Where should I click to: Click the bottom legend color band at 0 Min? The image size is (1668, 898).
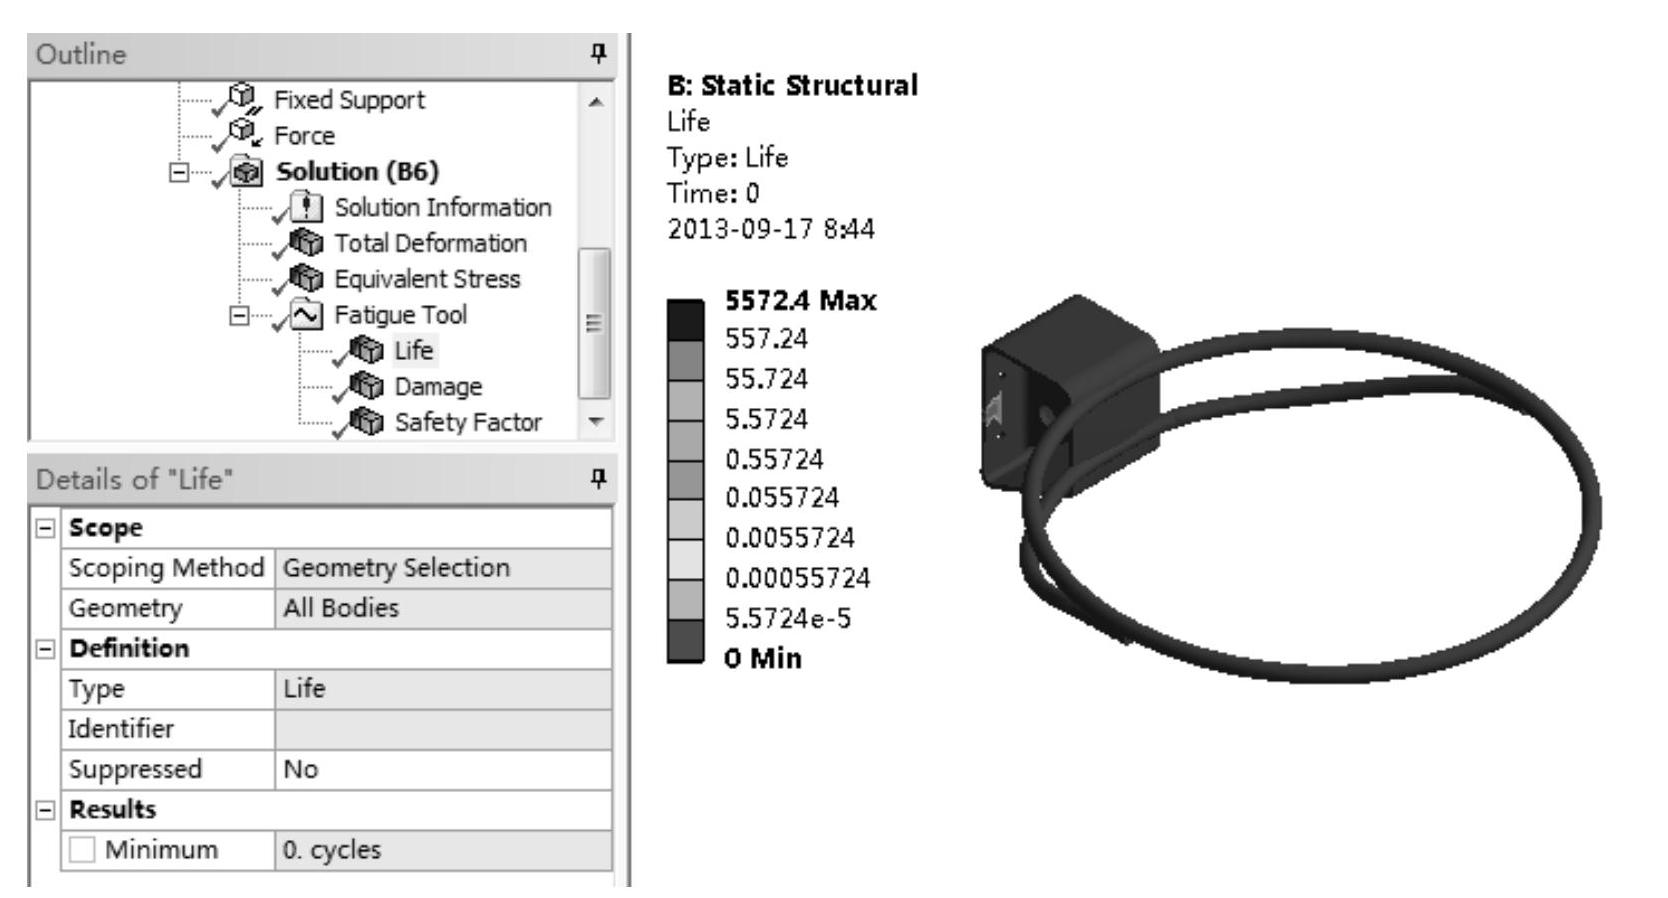(x=685, y=641)
